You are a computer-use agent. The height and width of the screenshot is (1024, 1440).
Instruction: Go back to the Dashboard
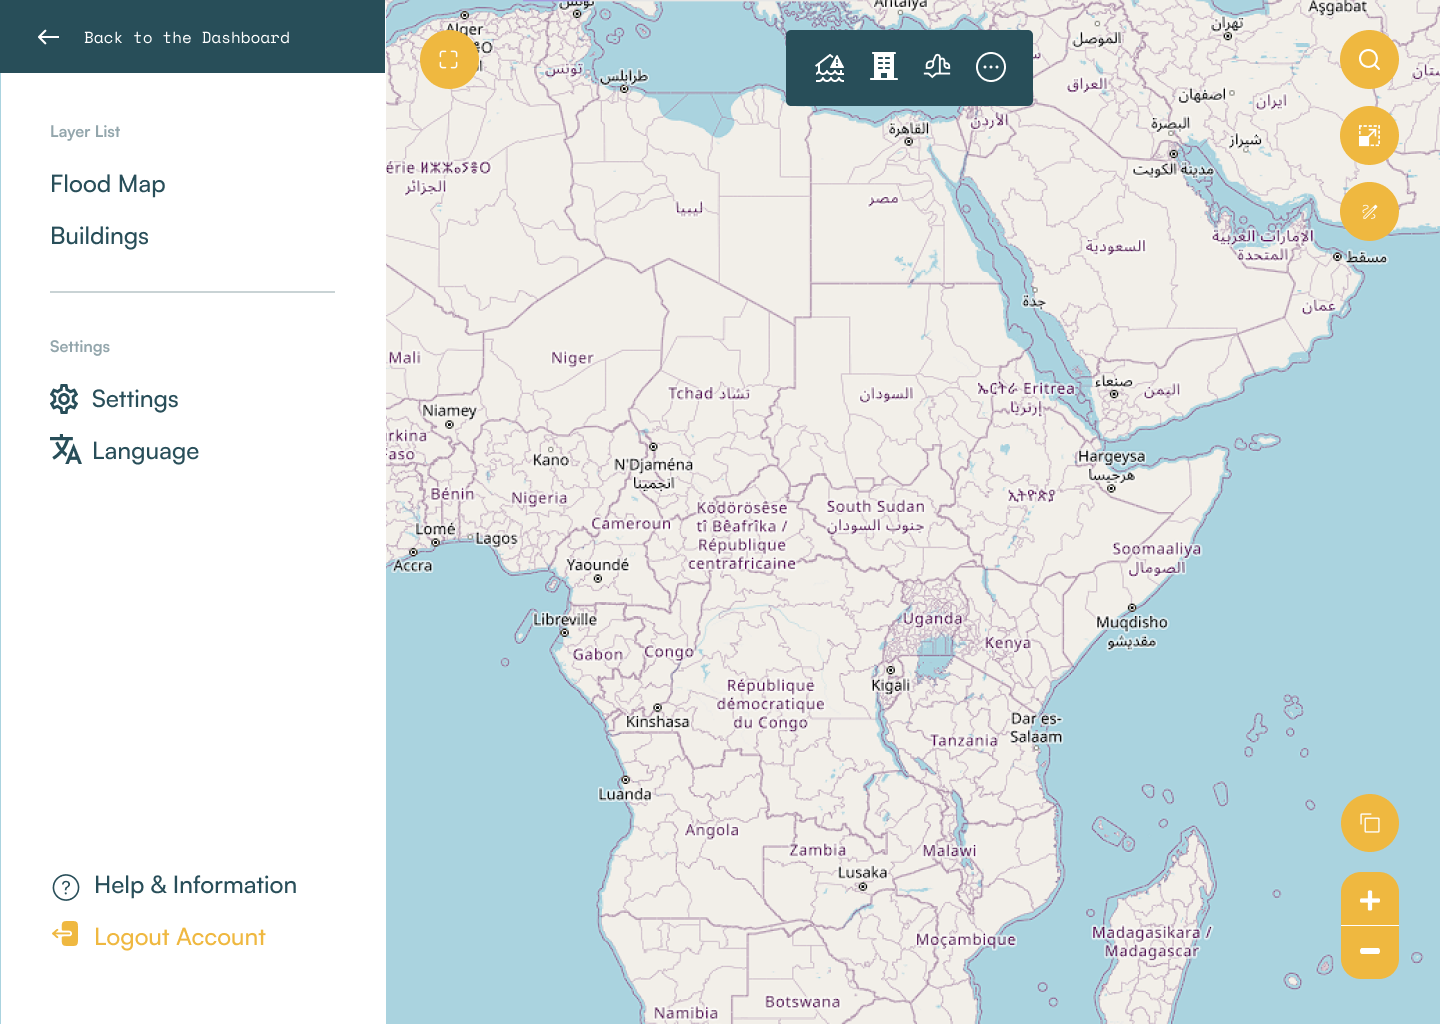coord(186,38)
